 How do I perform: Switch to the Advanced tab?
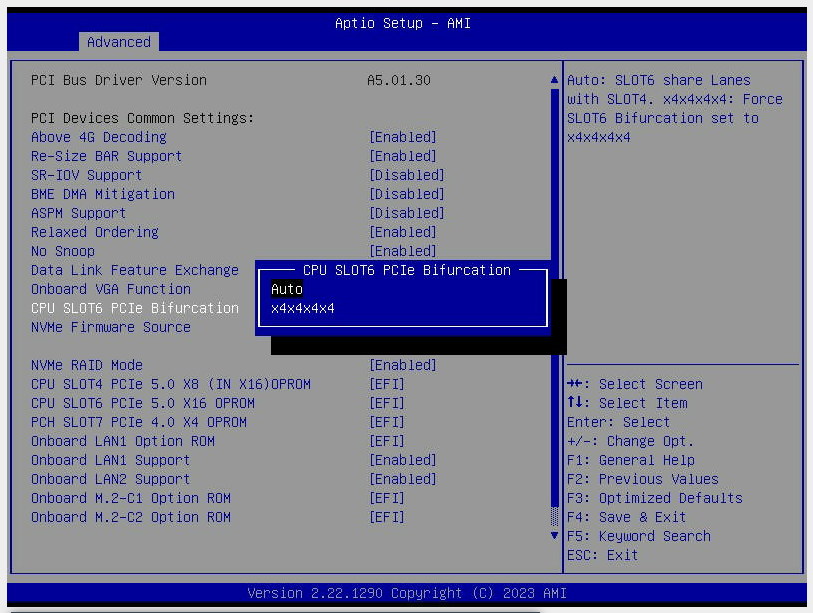click(x=118, y=42)
